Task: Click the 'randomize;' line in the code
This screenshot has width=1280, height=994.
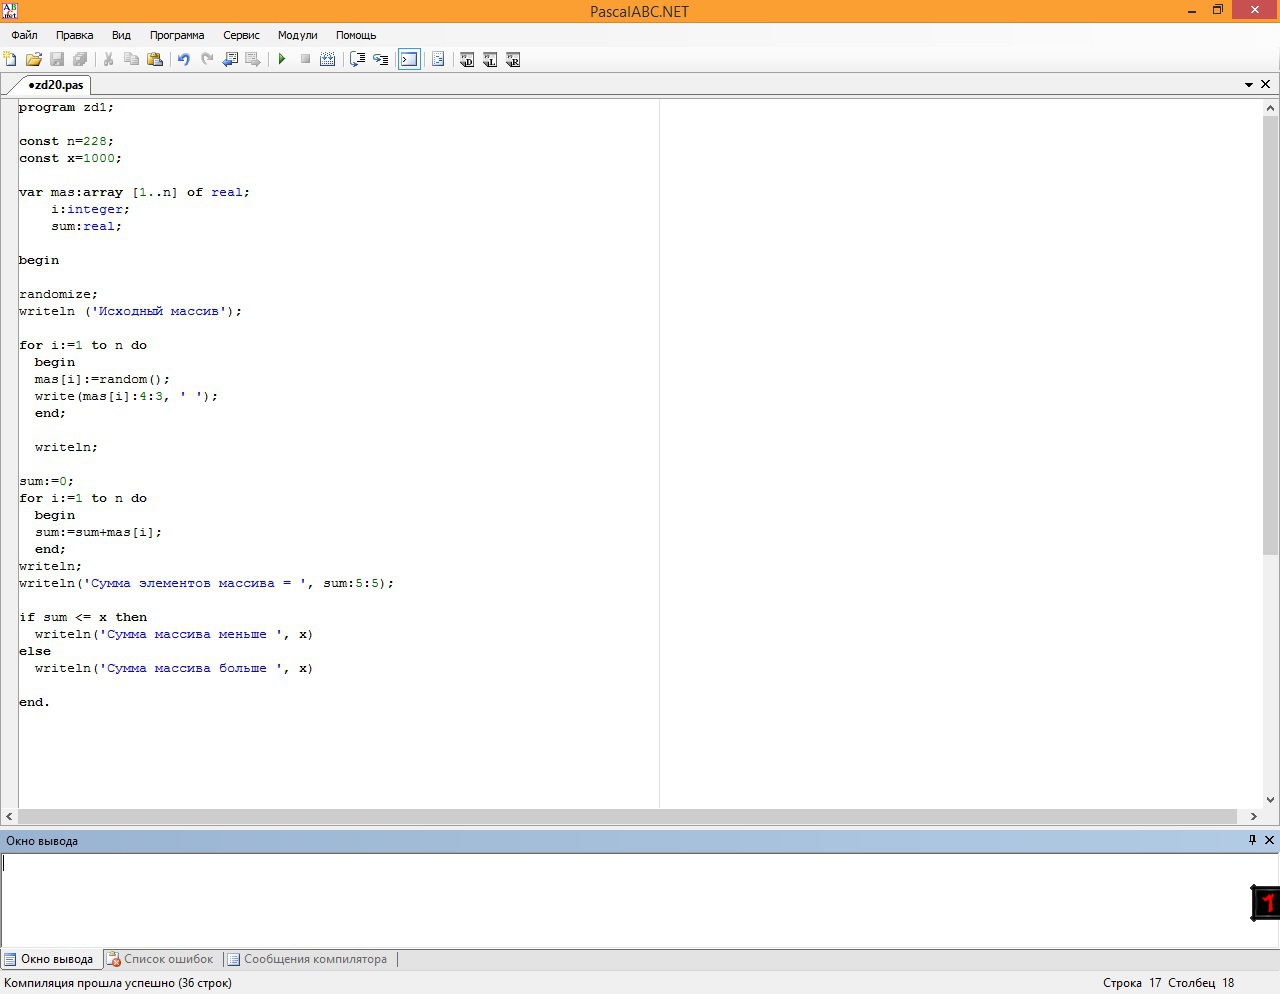Action: point(58,294)
